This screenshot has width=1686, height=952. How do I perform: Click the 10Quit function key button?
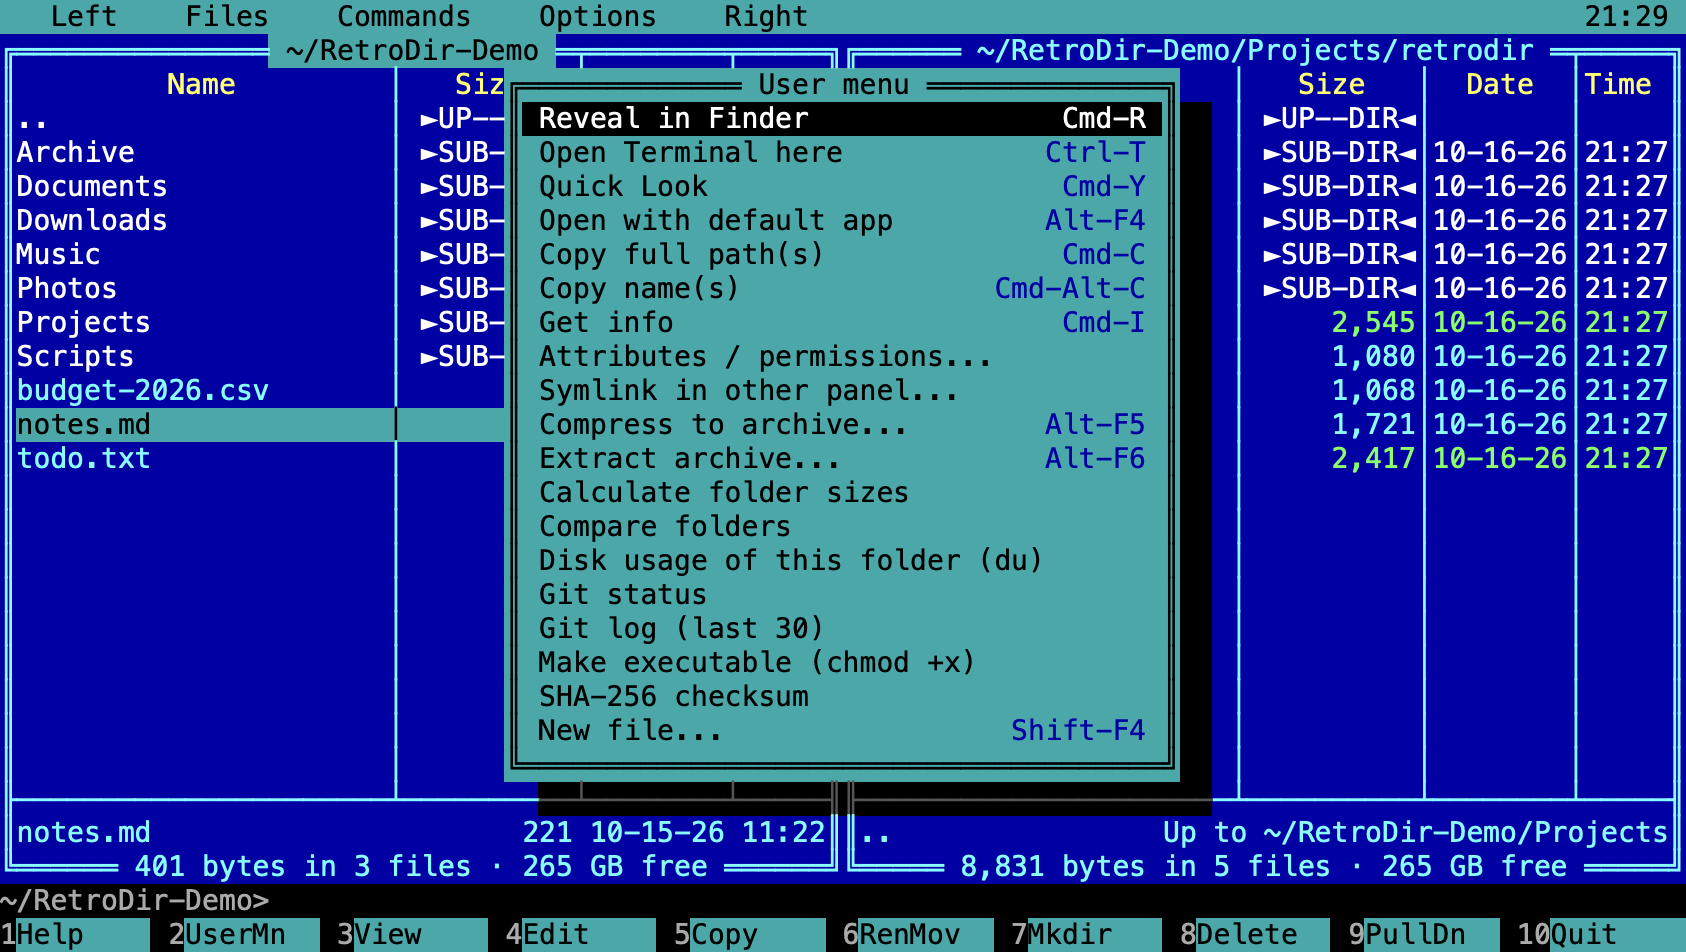coord(1600,934)
